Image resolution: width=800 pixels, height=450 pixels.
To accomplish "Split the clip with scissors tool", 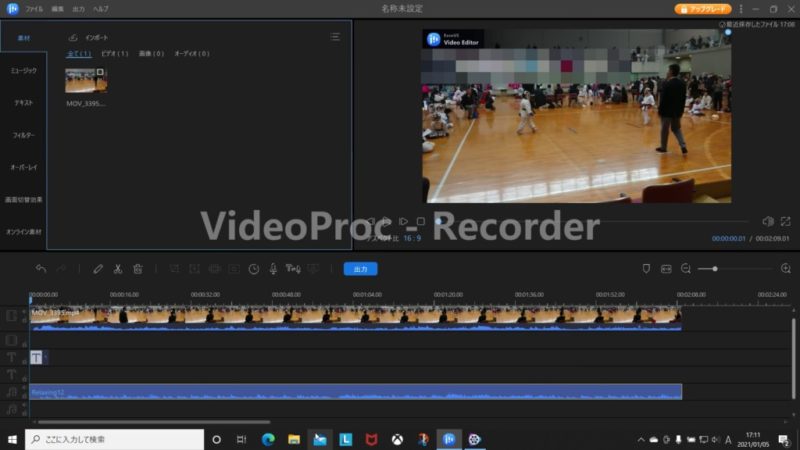I will 118,269.
